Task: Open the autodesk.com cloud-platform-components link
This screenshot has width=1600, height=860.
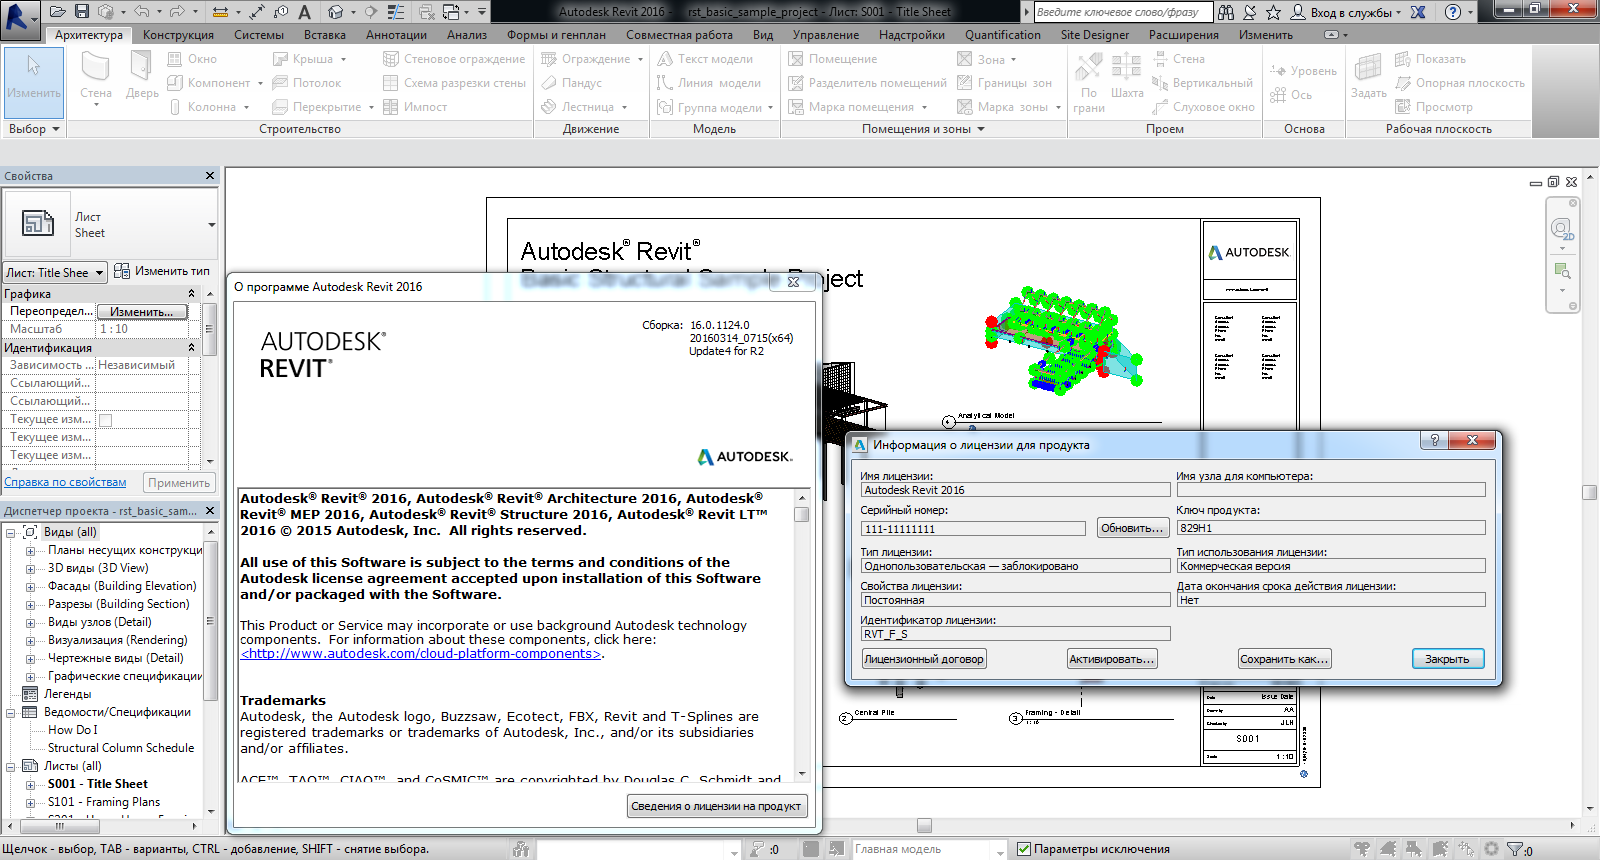Action: (420, 654)
